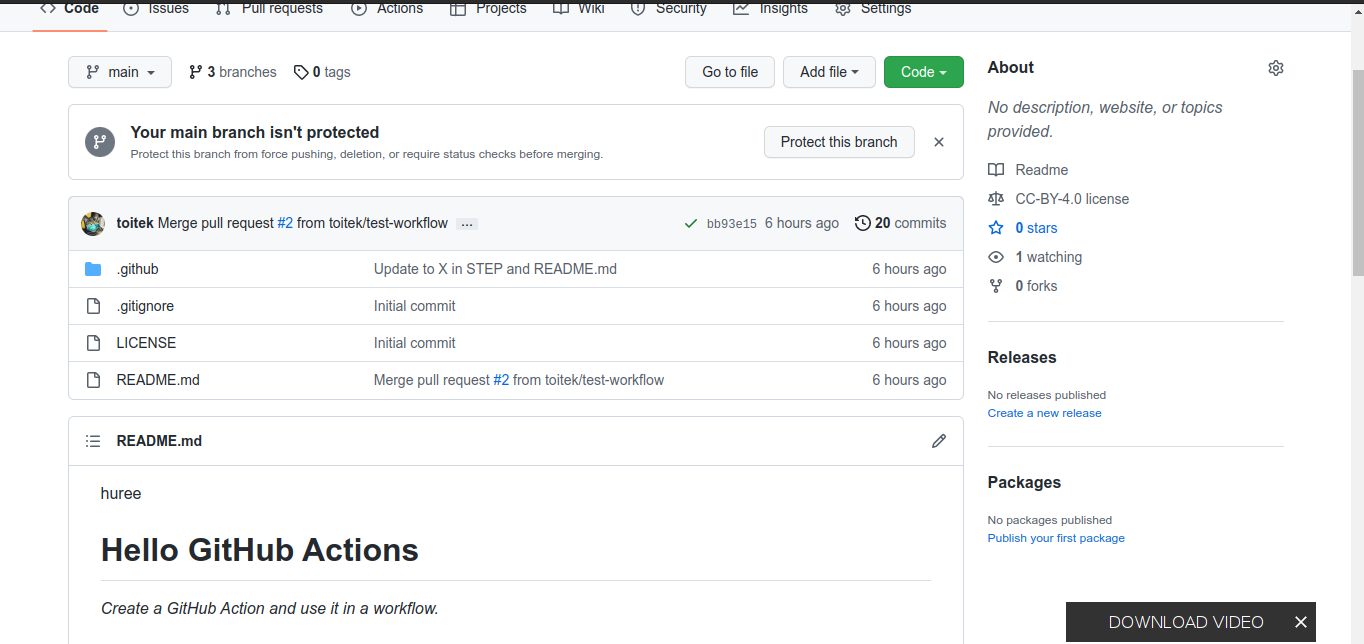Viewport: 1364px width, 644px height.
Task: Open LICENSE 'Initial commit' message
Action: click(x=414, y=343)
